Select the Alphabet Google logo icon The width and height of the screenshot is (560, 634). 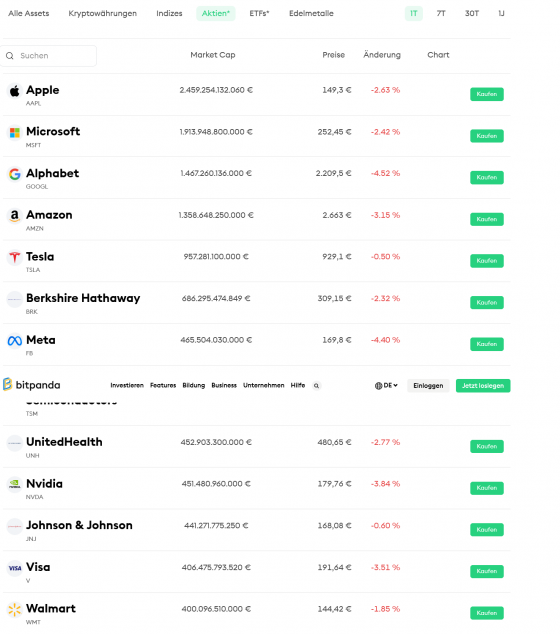(15, 174)
